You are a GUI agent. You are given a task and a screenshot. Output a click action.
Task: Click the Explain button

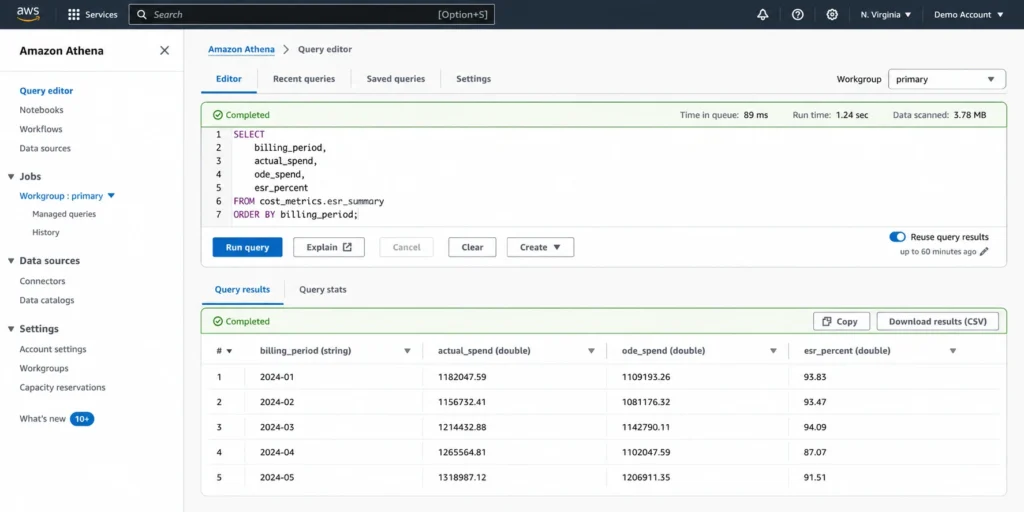[x=328, y=248]
